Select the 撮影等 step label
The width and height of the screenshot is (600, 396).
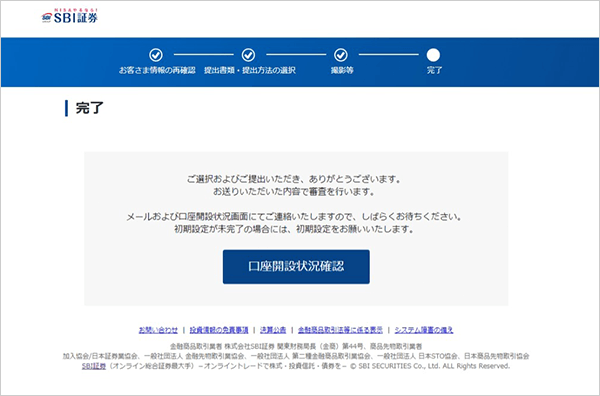coord(342,70)
